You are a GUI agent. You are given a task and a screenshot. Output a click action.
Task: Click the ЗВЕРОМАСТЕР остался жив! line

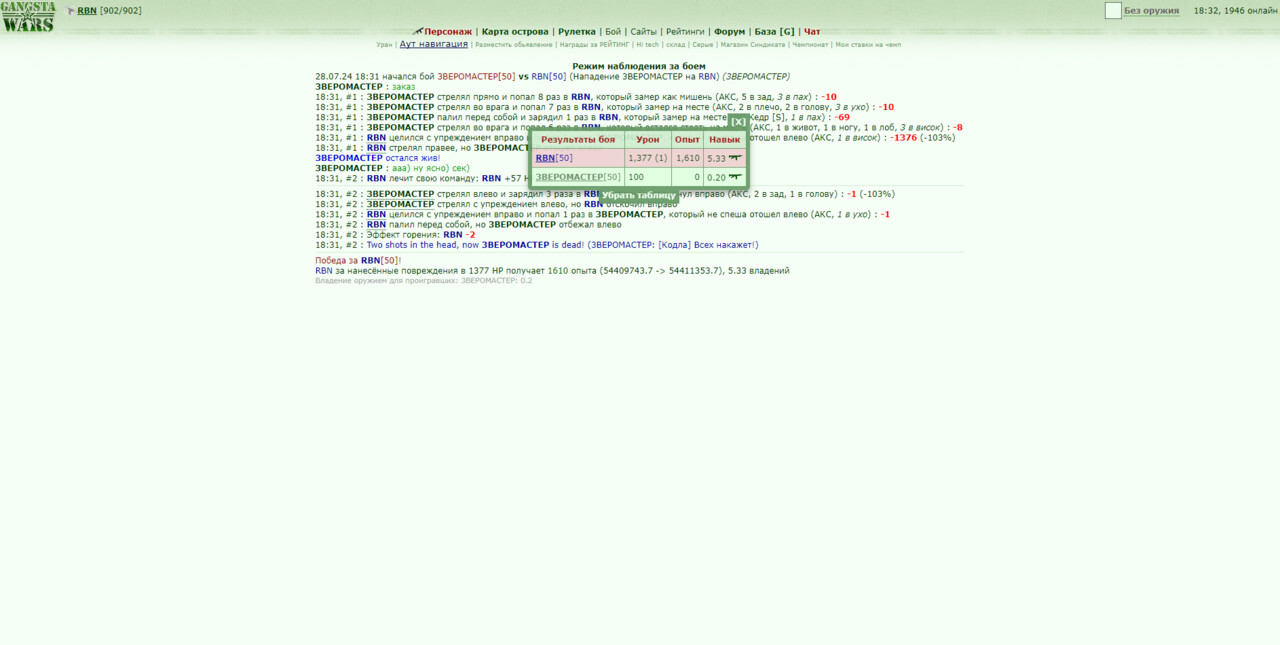pos(377,158)
